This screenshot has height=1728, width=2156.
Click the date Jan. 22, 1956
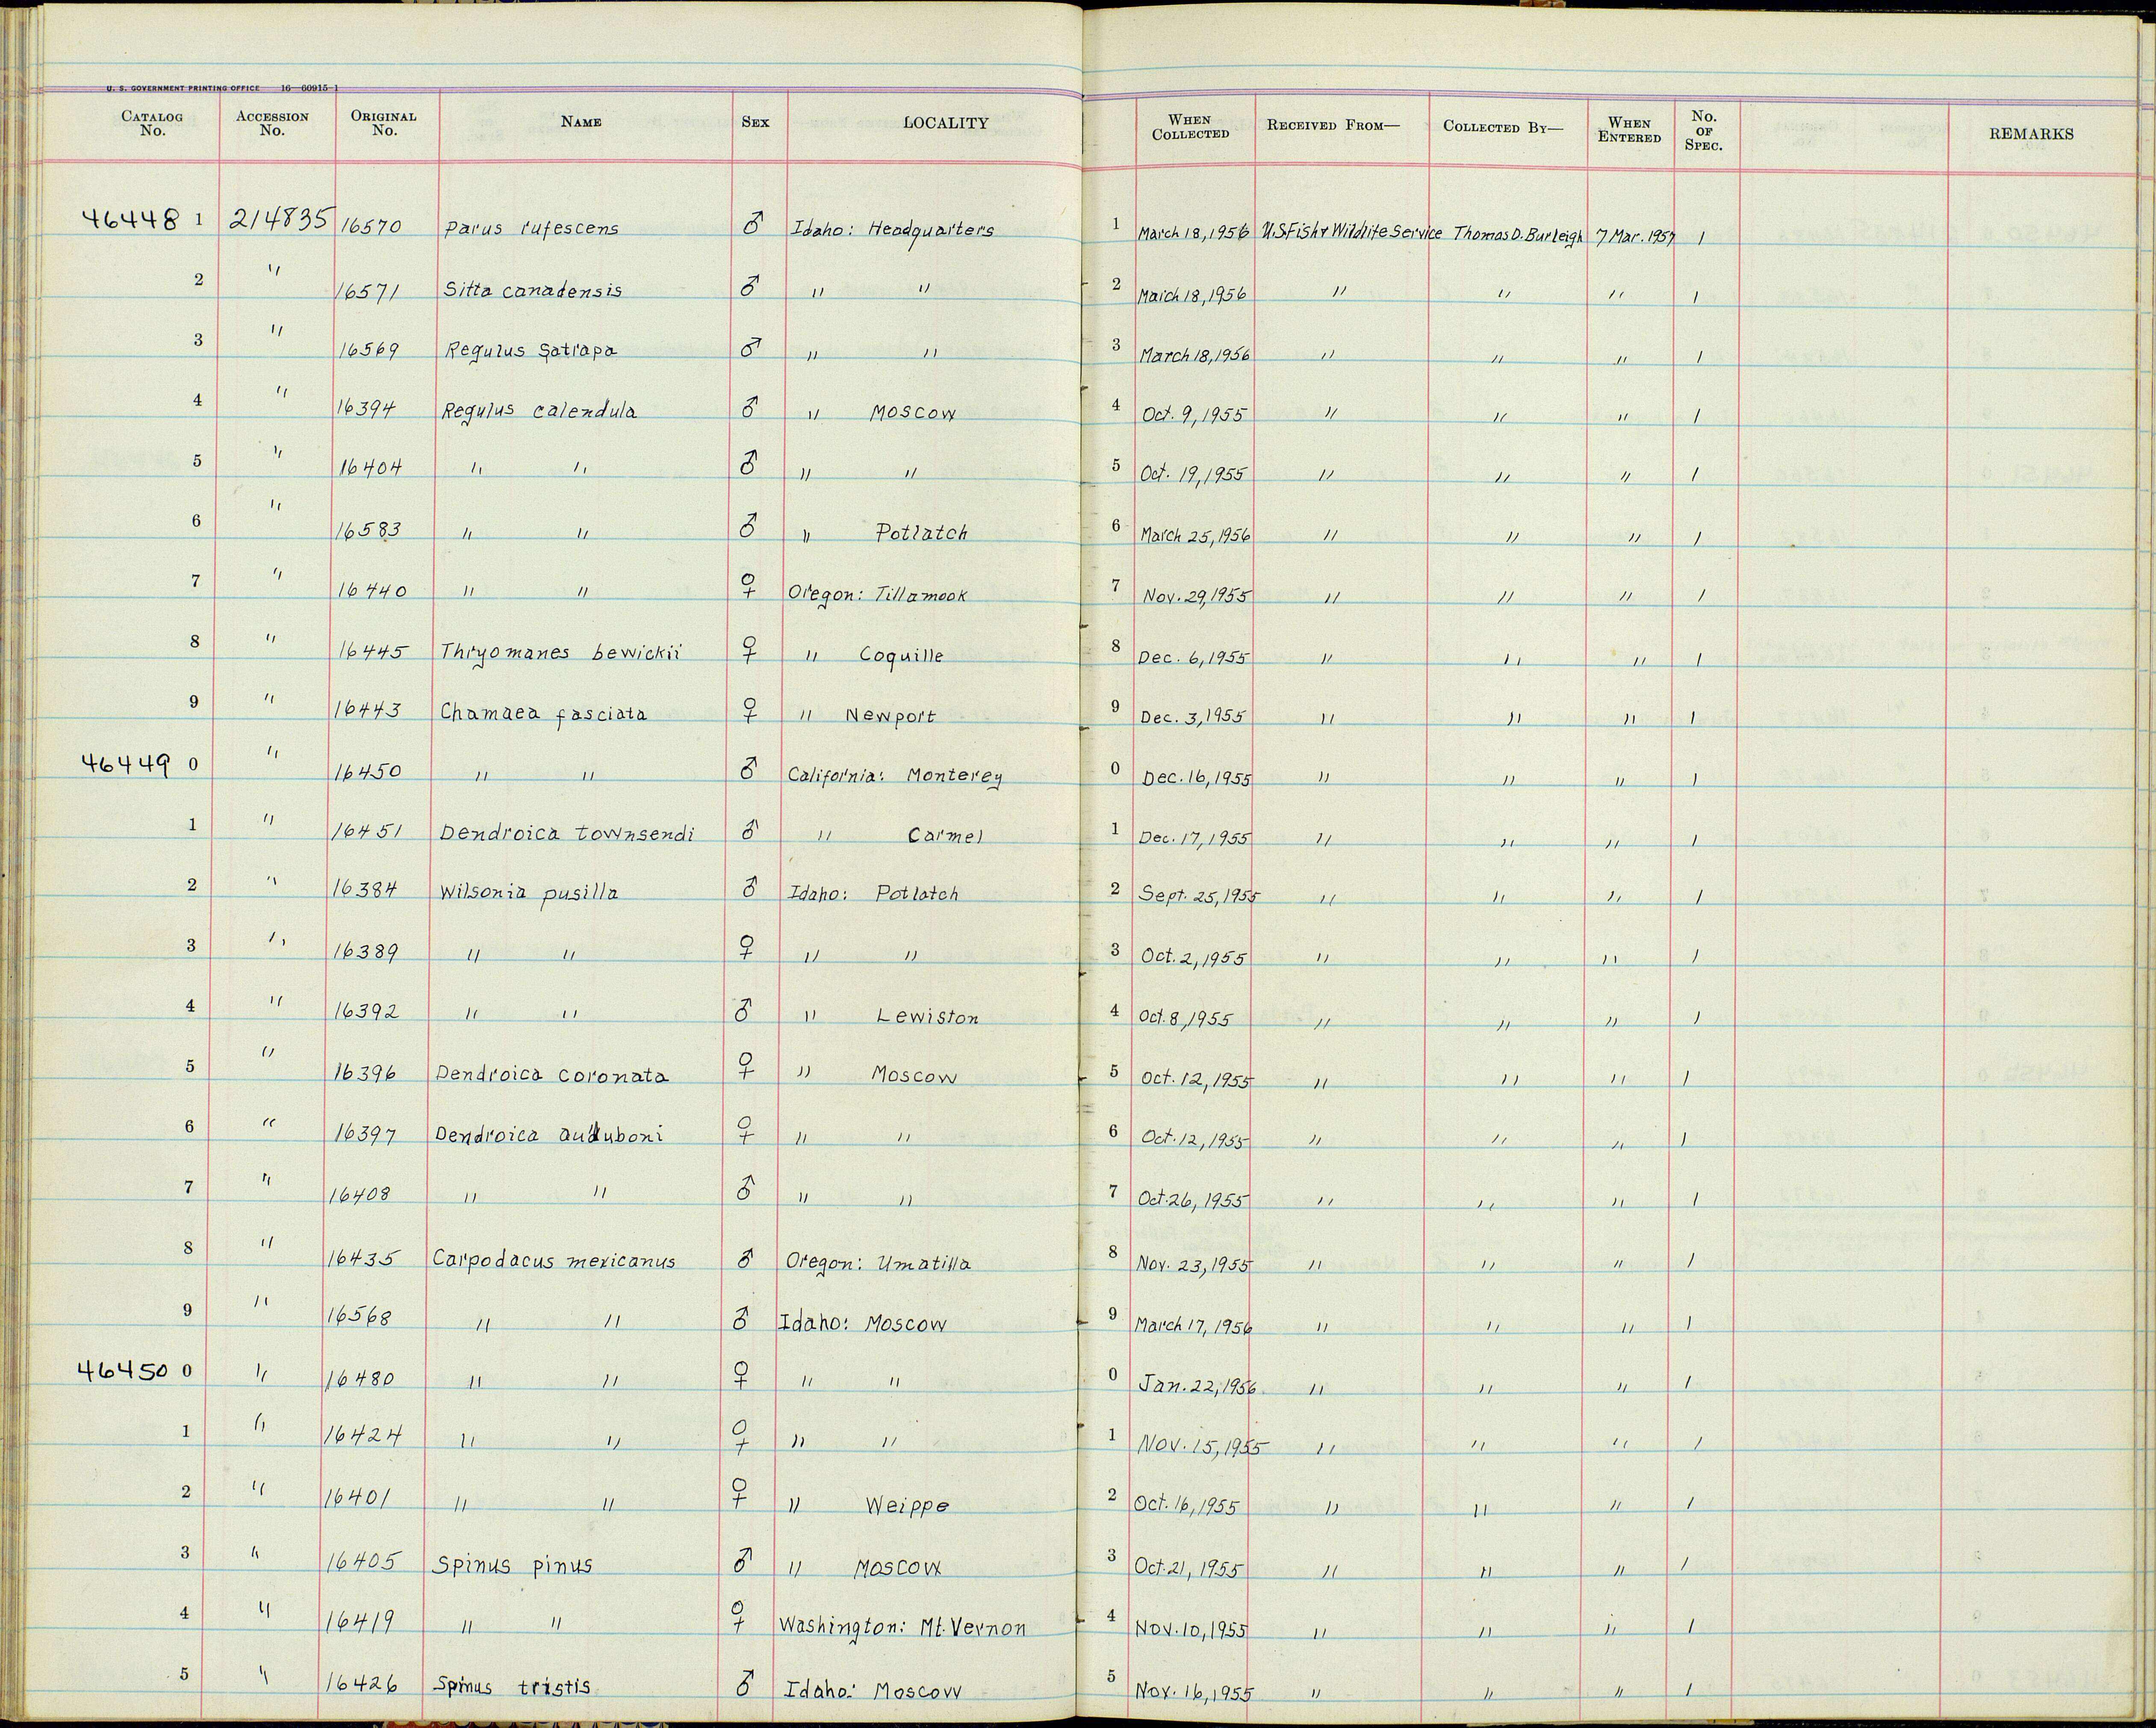1198,1386
